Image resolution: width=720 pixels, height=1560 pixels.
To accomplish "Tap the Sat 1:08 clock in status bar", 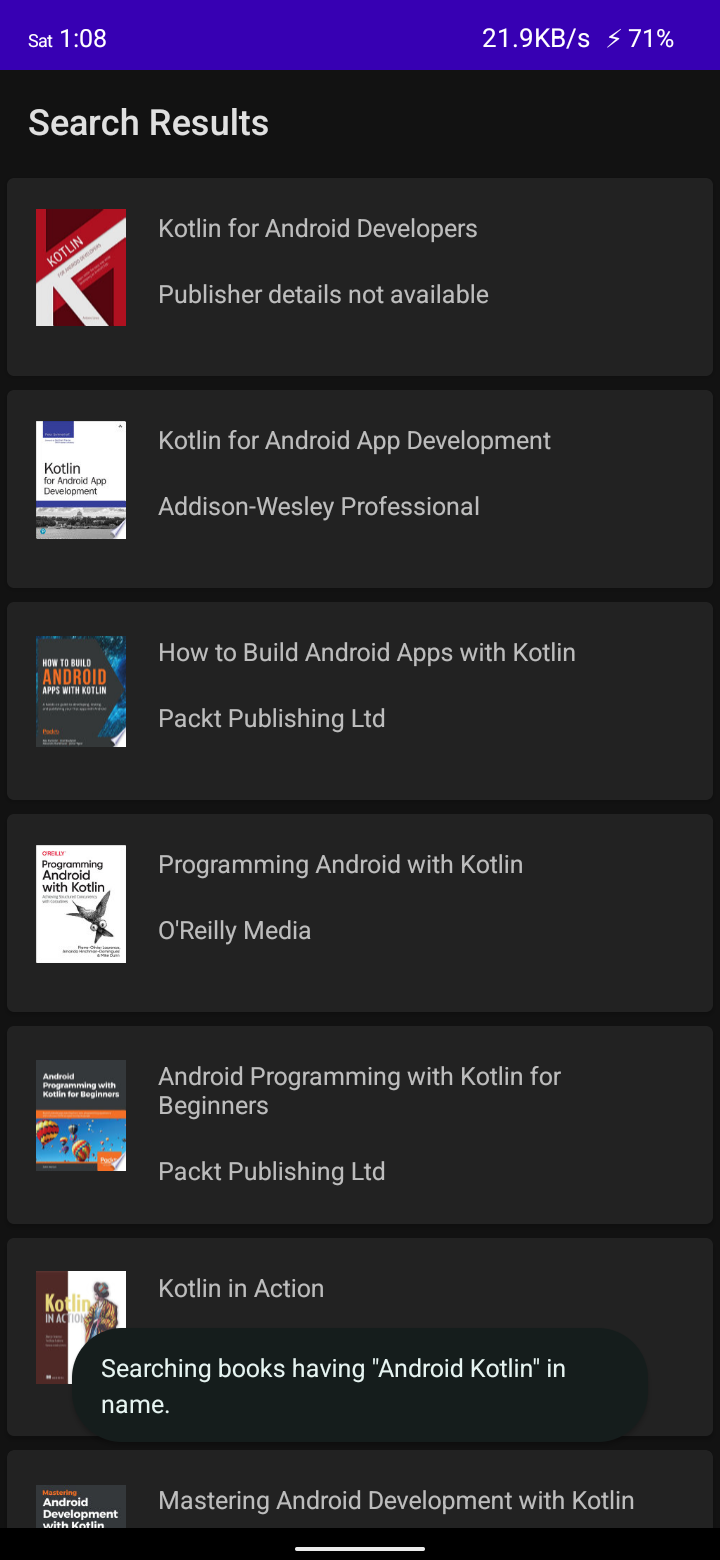I will click(68, 39).
